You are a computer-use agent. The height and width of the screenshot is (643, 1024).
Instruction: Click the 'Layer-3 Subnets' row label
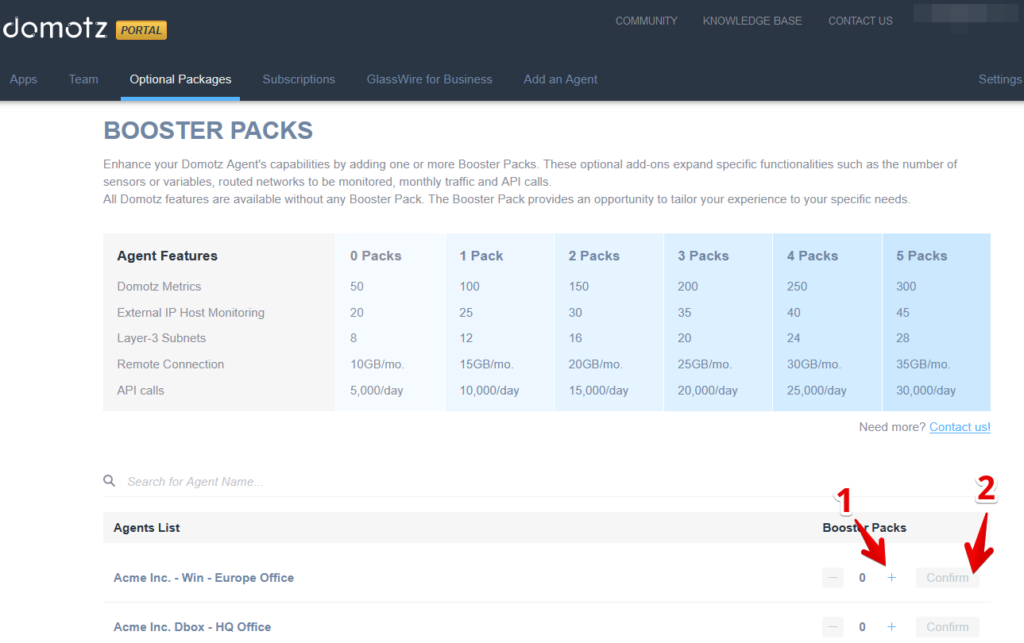click(161, 338)
